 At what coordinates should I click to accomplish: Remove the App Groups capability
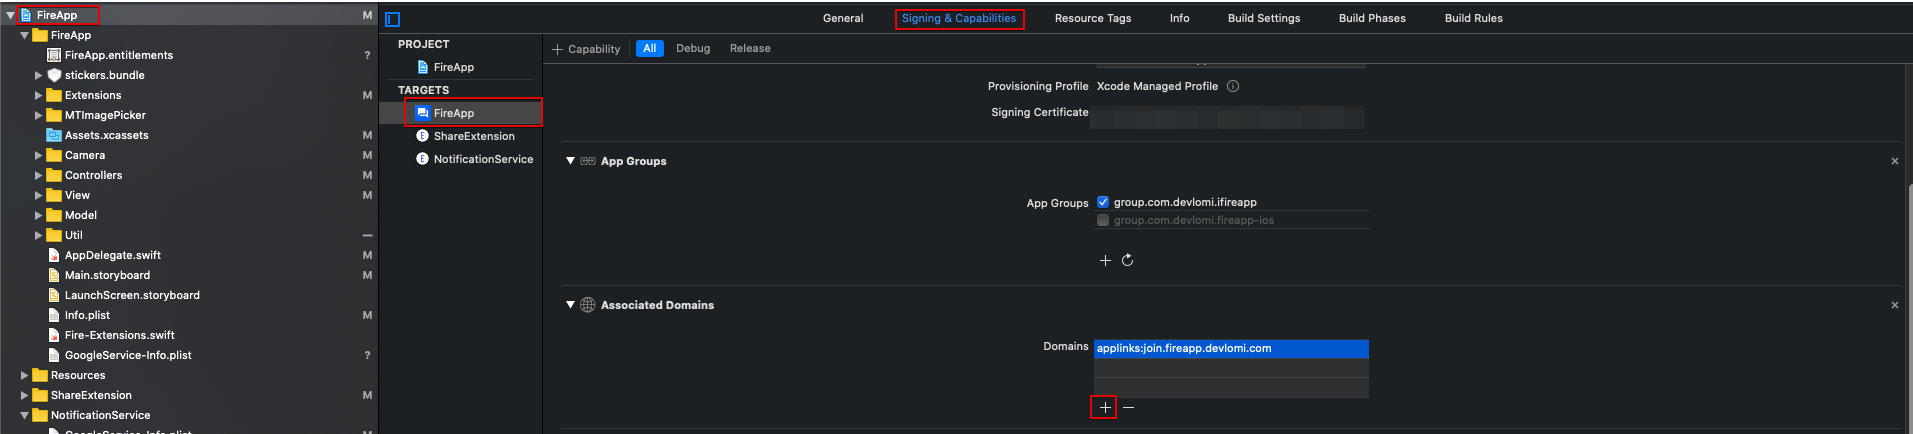coord(1894,161)
